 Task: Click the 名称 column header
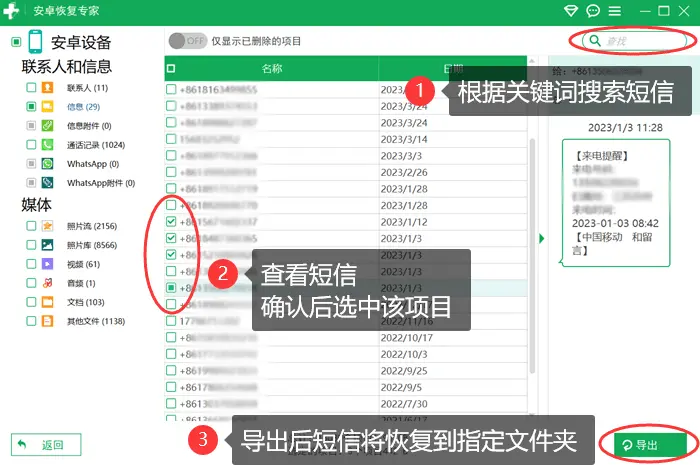tap(272, 68)
